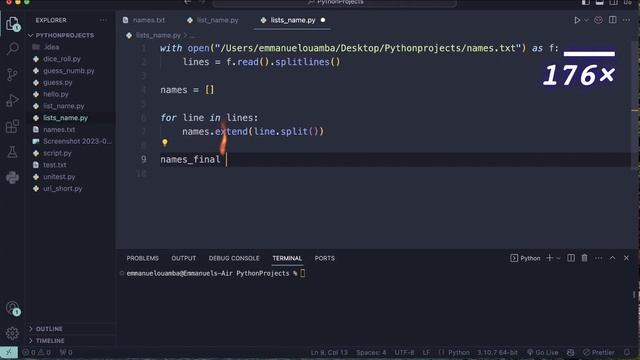Screen dimensions: 640x360
Task: Select the TERMINAL panel tab
Action: [287, 258]
